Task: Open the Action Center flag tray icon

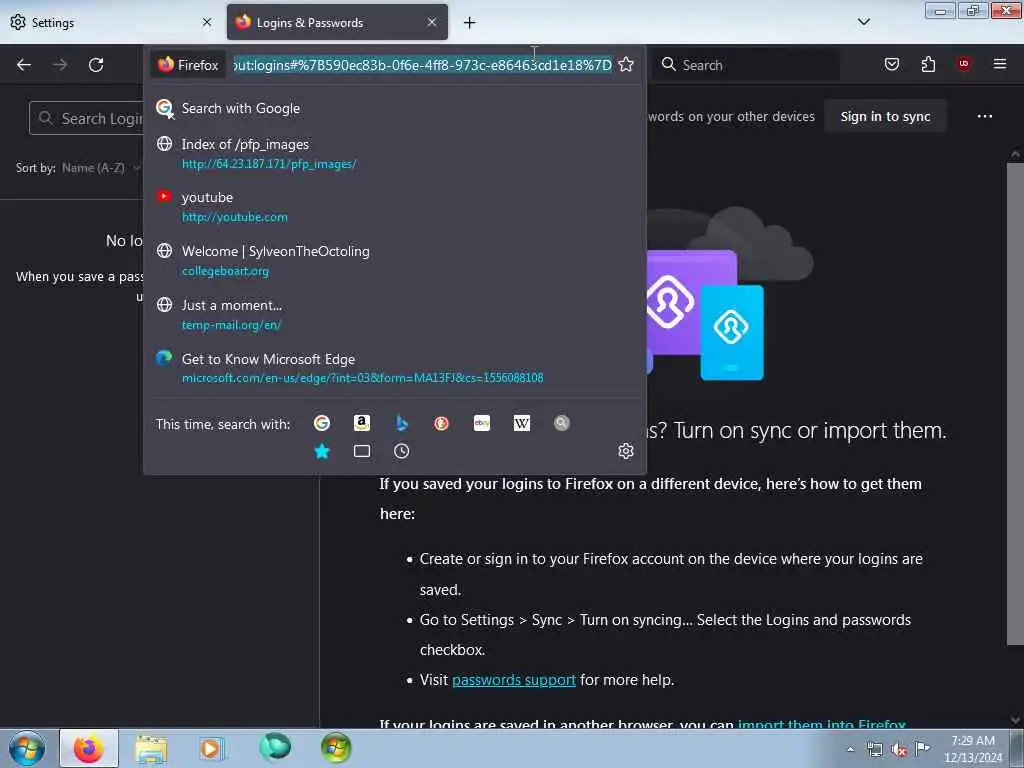Action: click(x=923, y=749)
